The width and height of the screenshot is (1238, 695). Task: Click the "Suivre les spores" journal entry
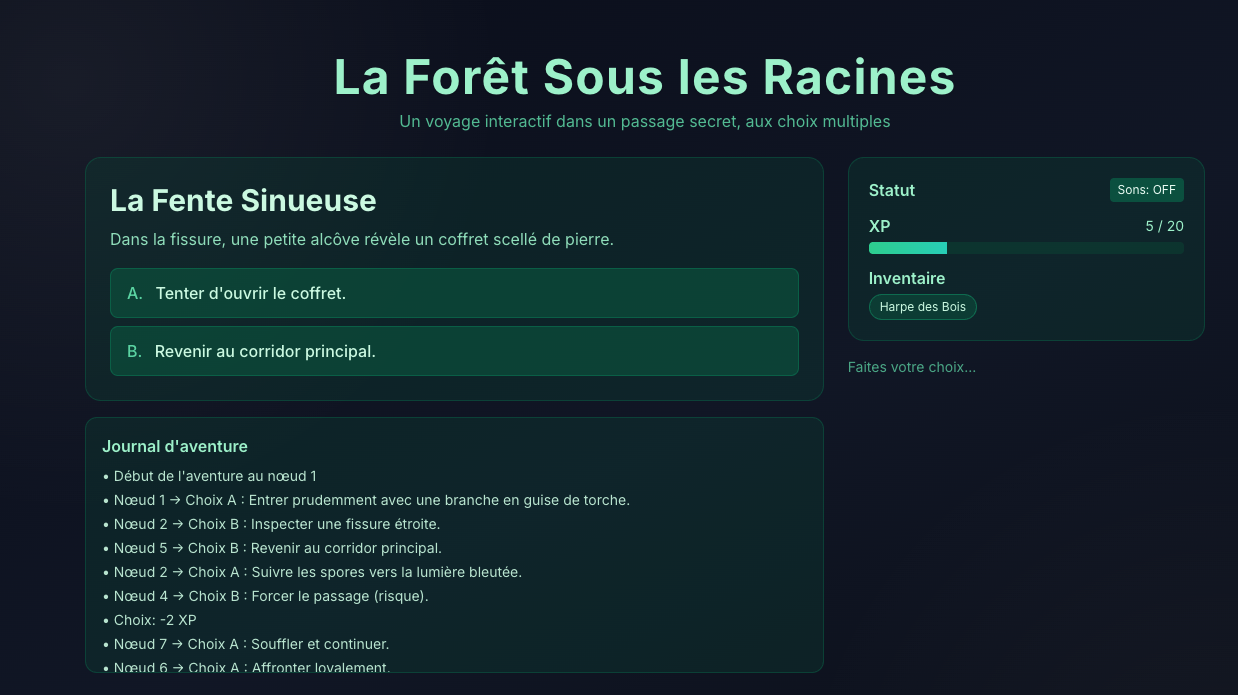click(x=317, y=572)
